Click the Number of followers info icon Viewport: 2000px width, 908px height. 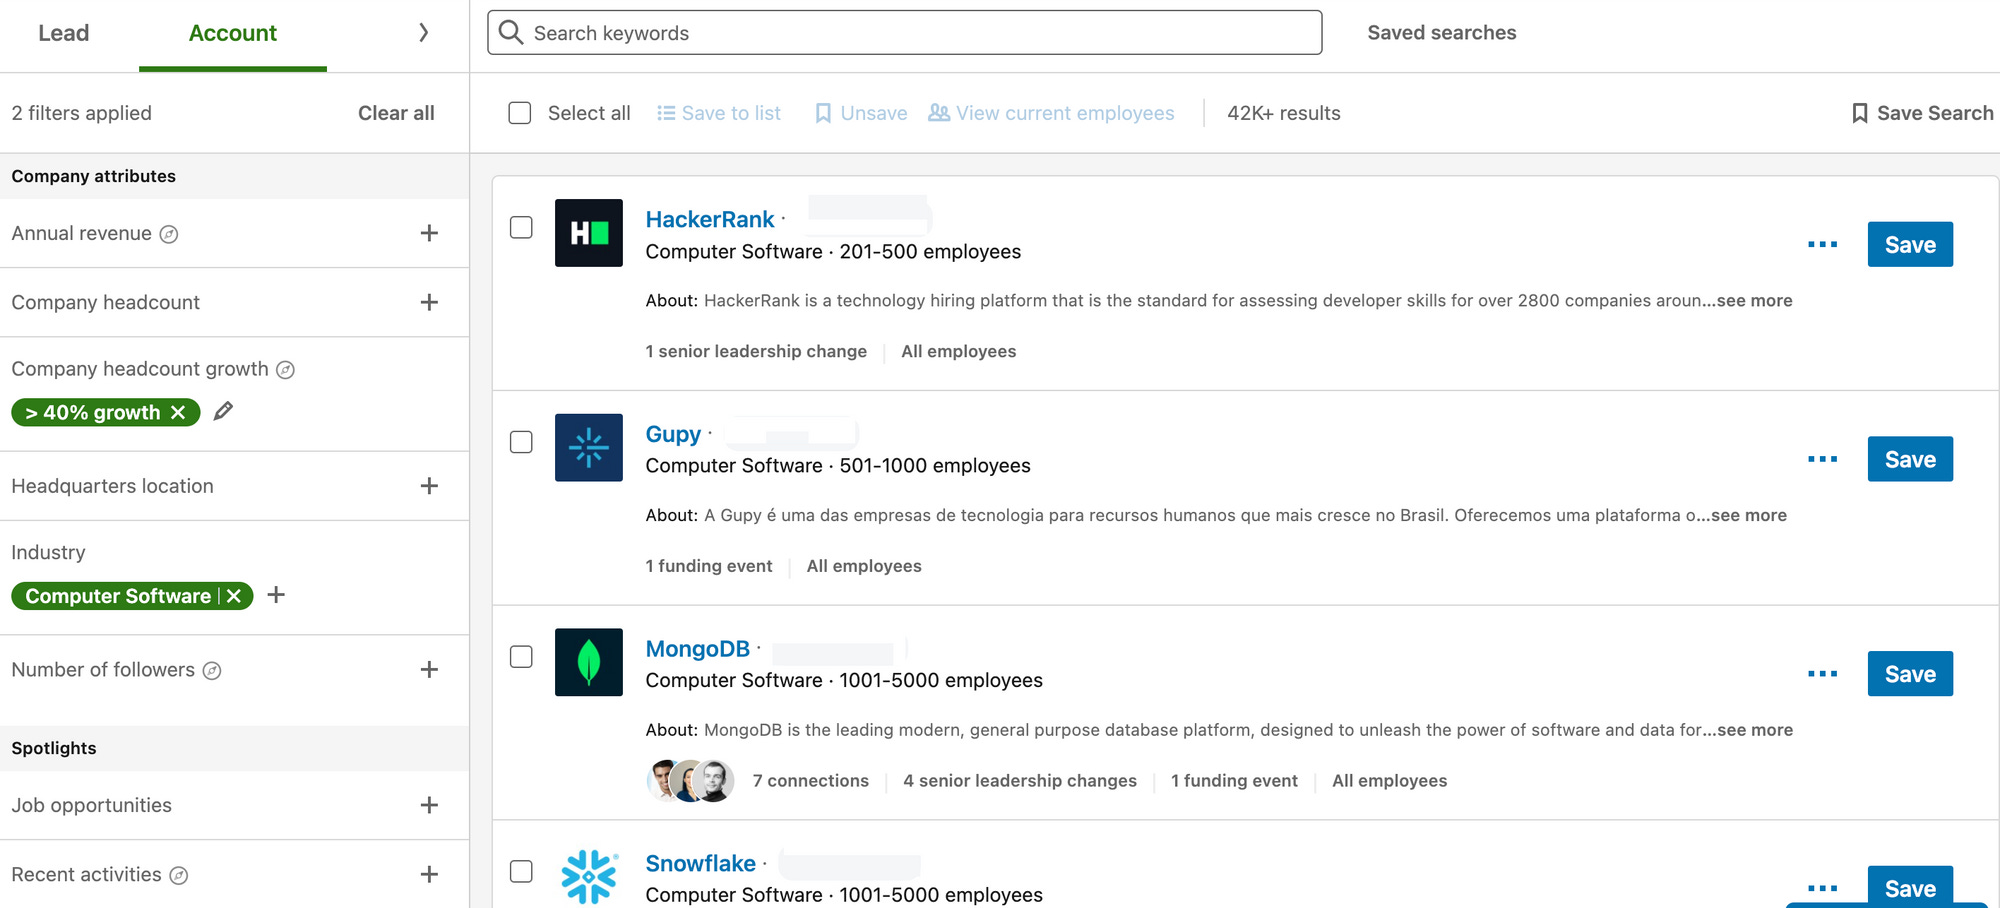tap(212, 671)
